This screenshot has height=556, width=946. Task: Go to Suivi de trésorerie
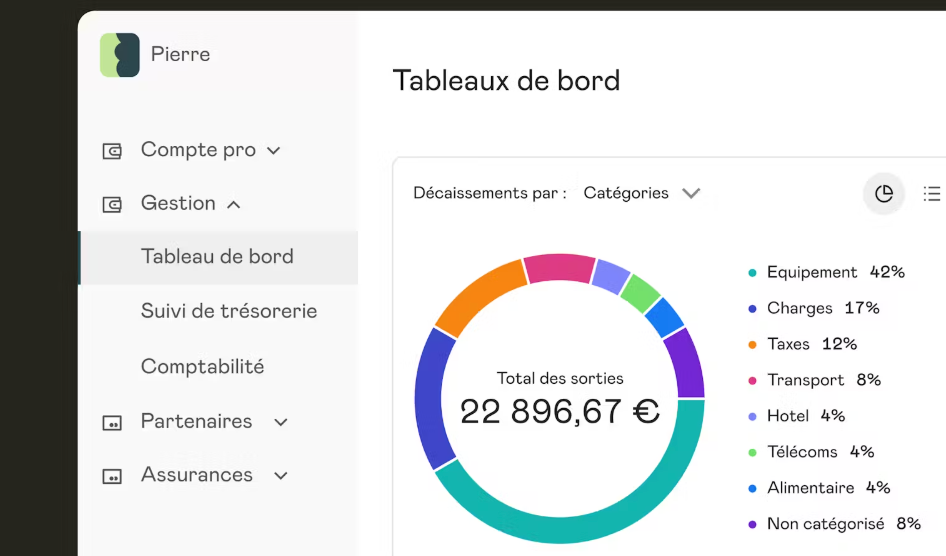point(229,311)
